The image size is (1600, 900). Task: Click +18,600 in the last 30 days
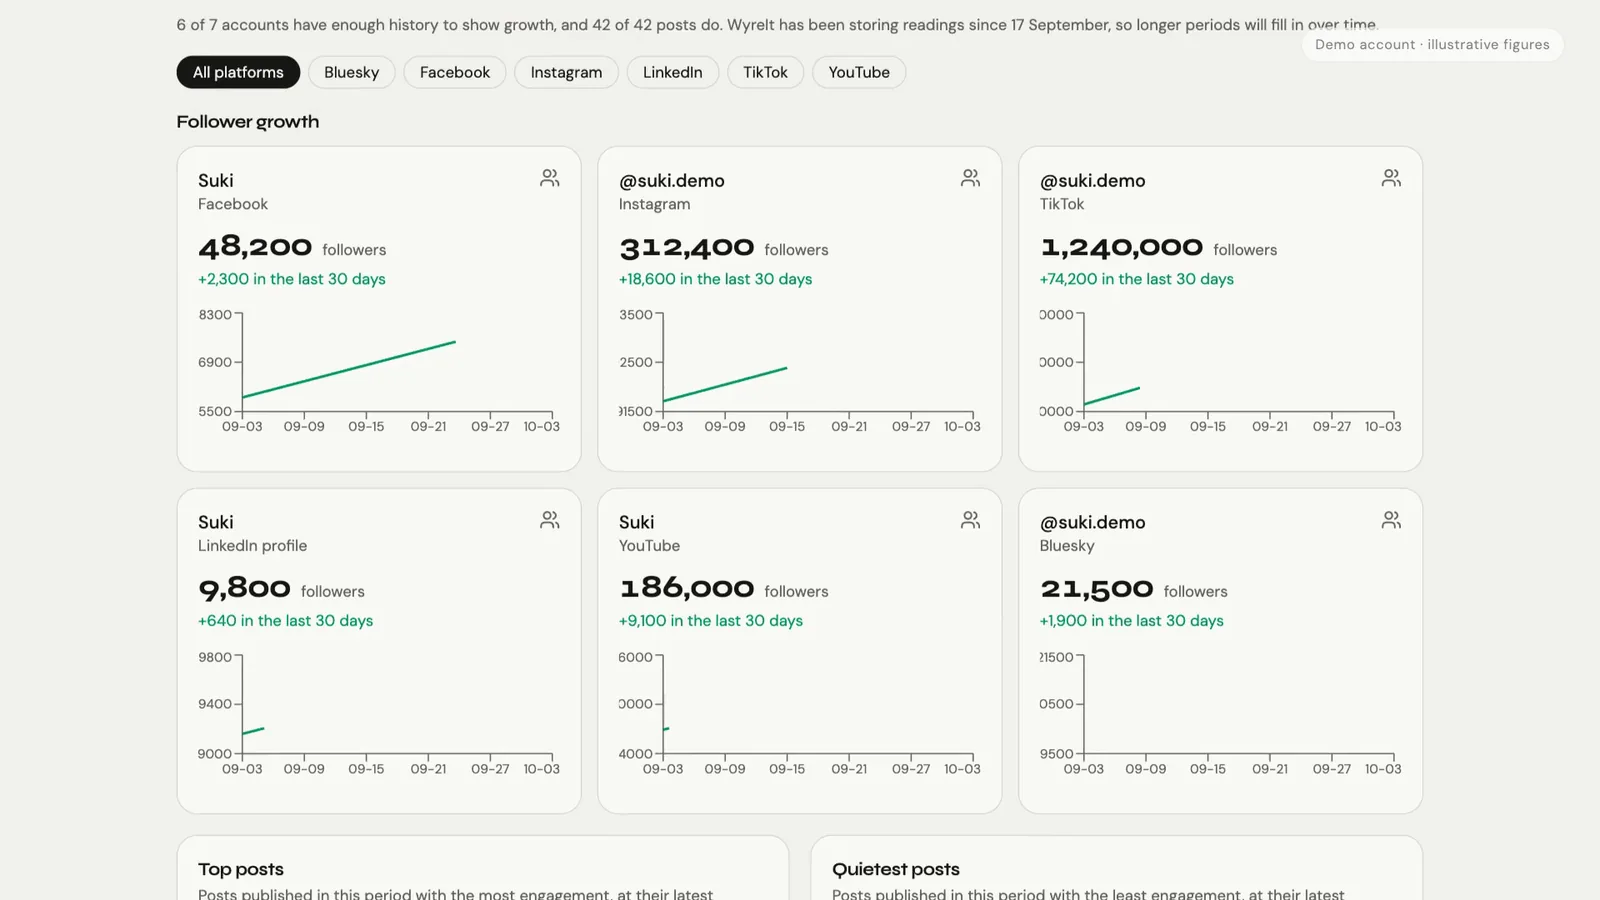715,279
